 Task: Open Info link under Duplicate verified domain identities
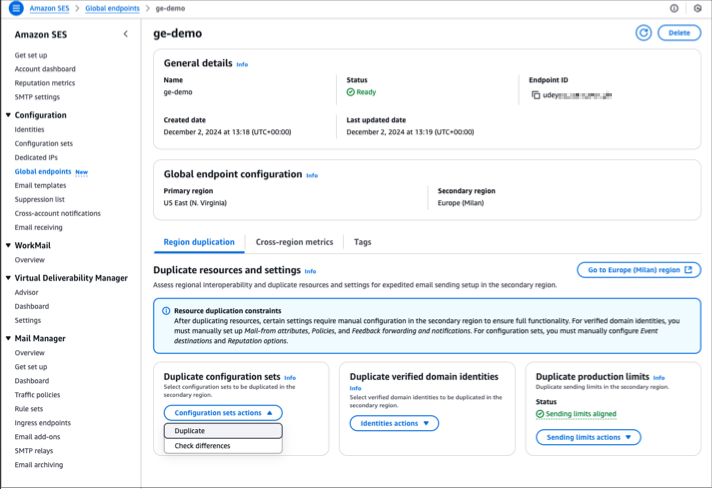(x=356, y=388)
